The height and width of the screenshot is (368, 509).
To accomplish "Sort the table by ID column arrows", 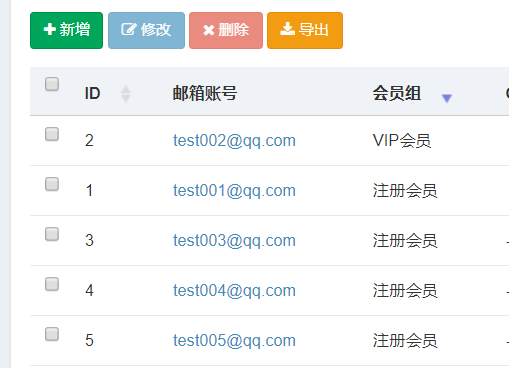I will coord(126,94).
